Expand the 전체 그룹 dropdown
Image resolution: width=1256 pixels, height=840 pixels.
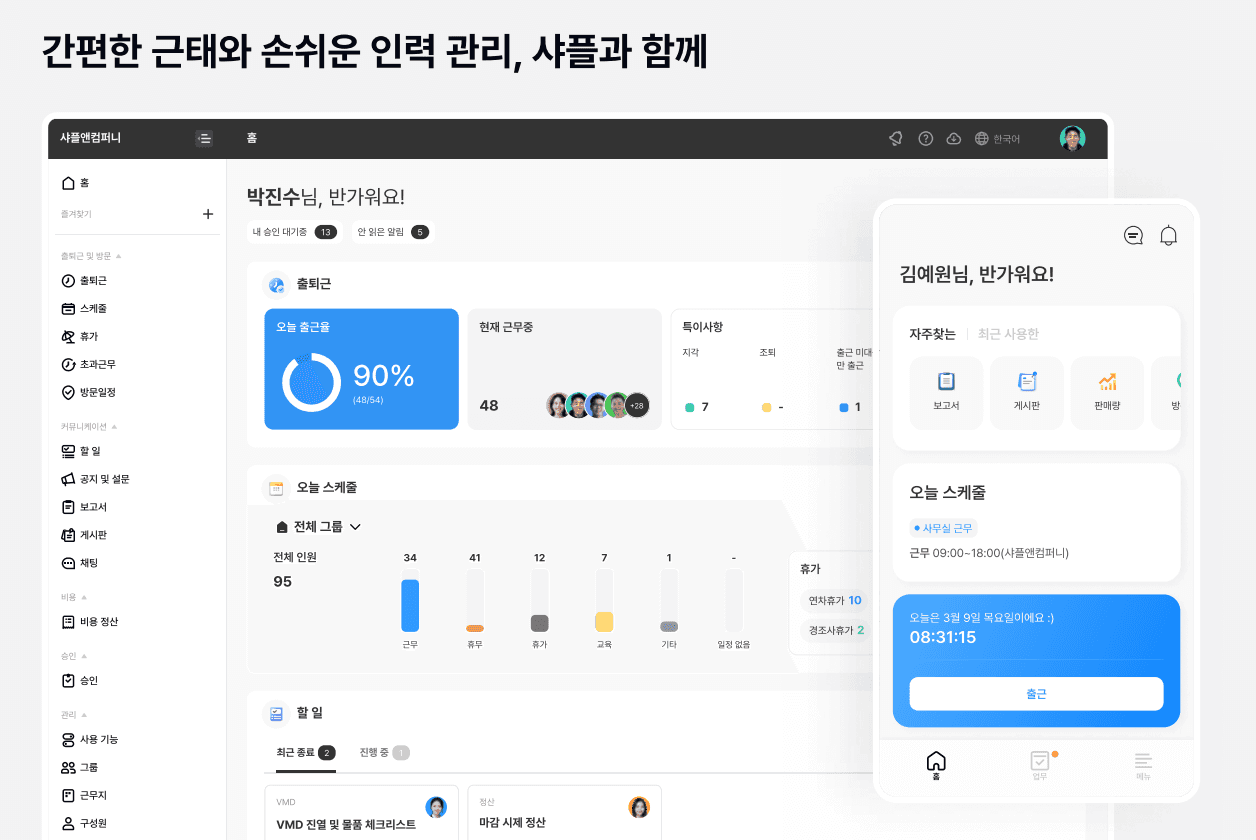click(318, 527)
